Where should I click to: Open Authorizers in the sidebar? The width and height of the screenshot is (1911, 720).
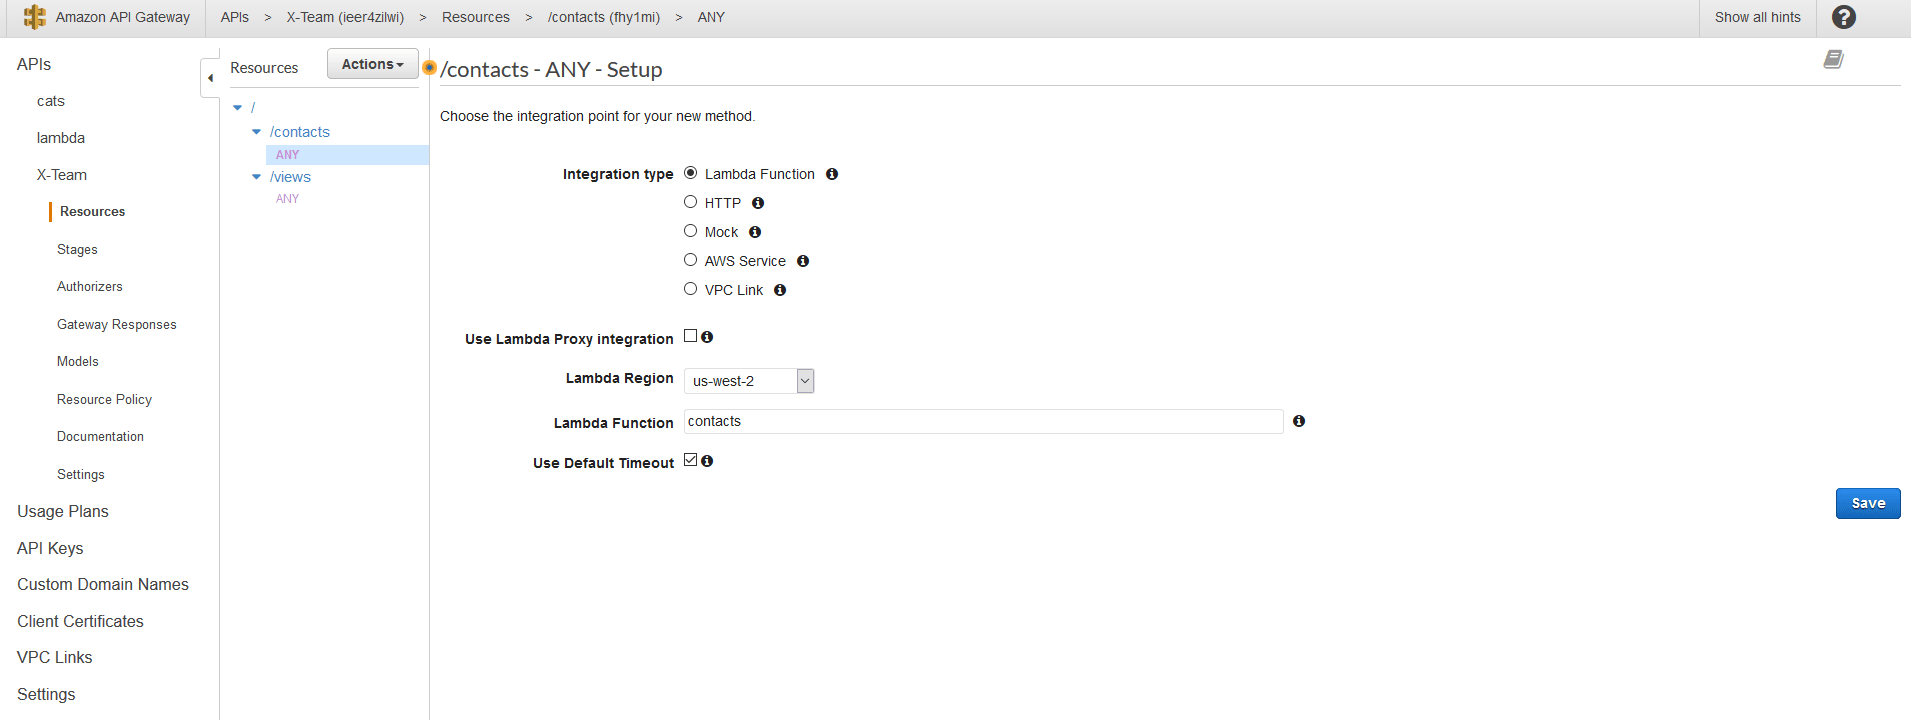pos(90,287)
